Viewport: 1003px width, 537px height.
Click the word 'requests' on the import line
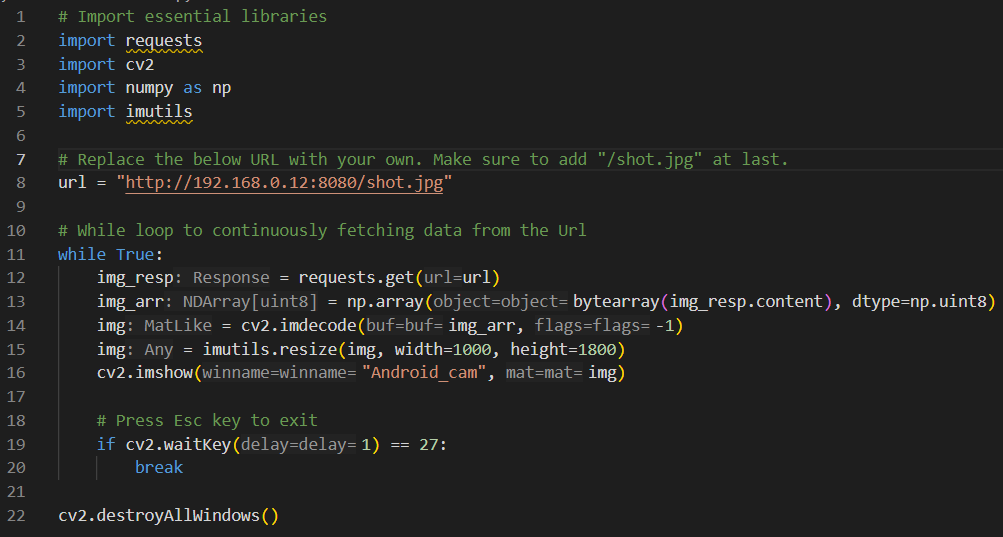click(x=164, y=41)
